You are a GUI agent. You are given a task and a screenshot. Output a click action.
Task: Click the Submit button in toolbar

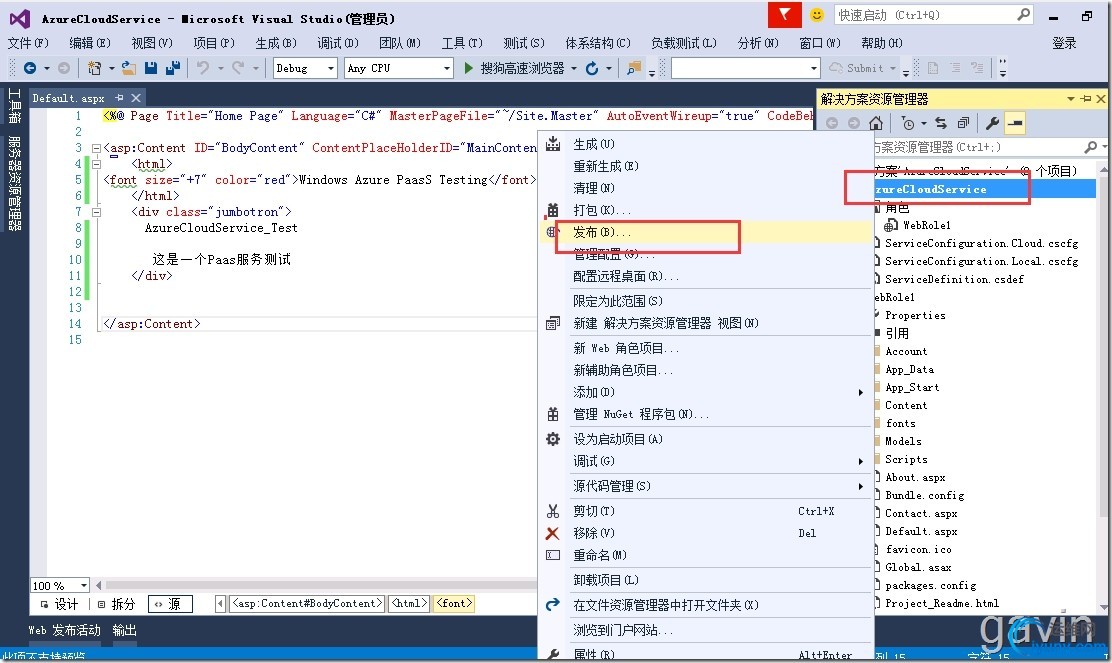tap(856, 68)
